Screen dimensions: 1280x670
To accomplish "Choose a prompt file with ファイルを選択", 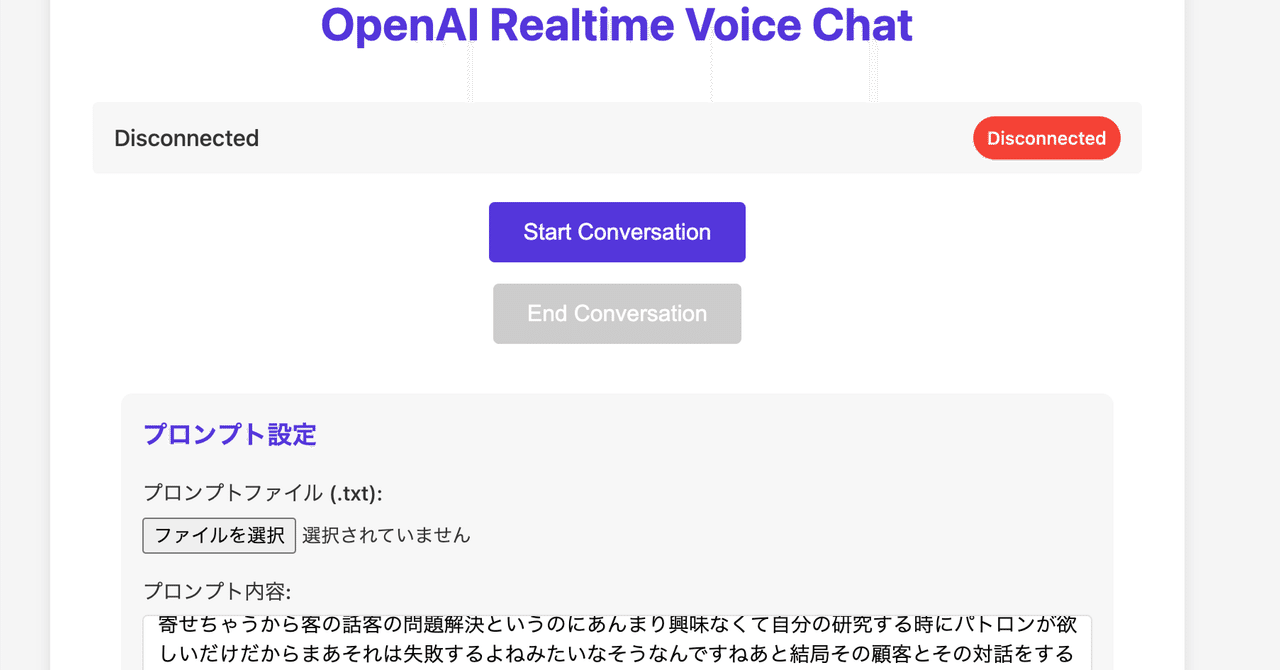I will tap(219, 535).
